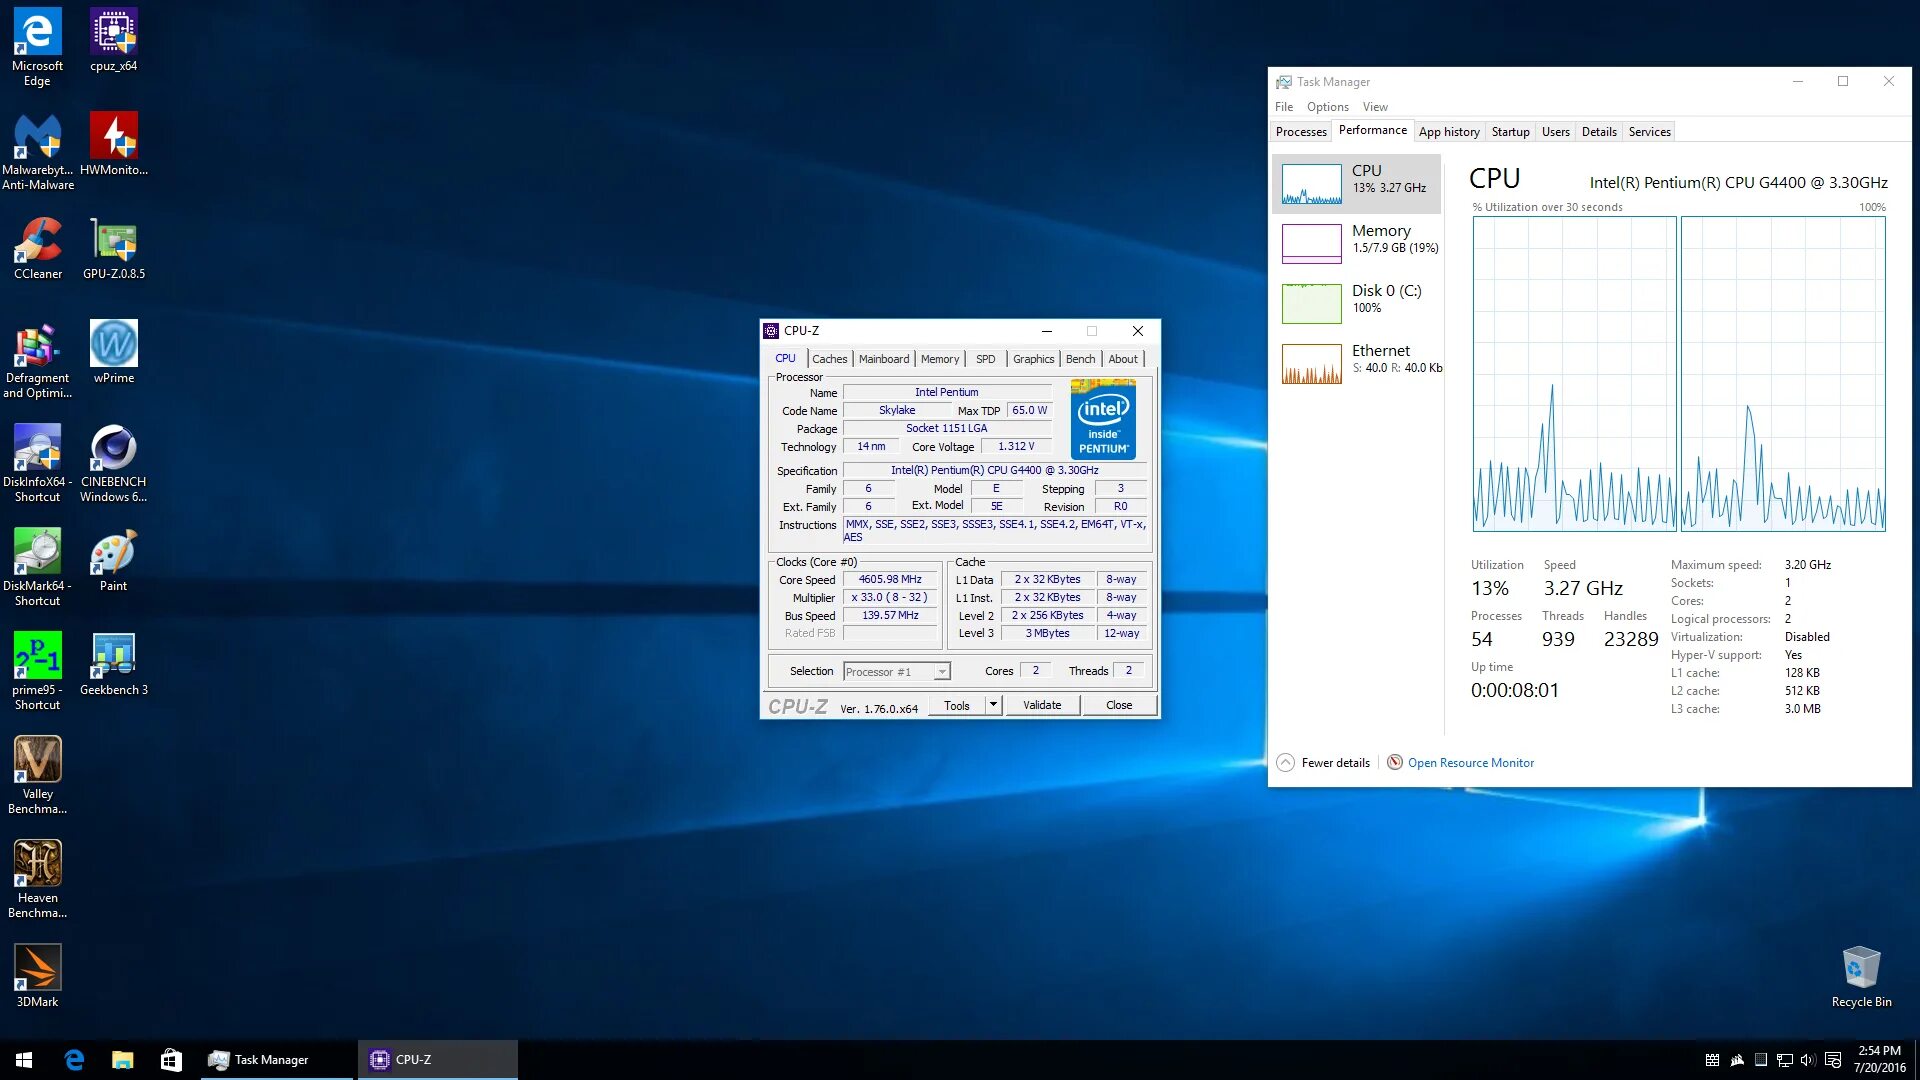
Task: Switch to the Caches tab in CPU-Z
Action: point(829,359)
